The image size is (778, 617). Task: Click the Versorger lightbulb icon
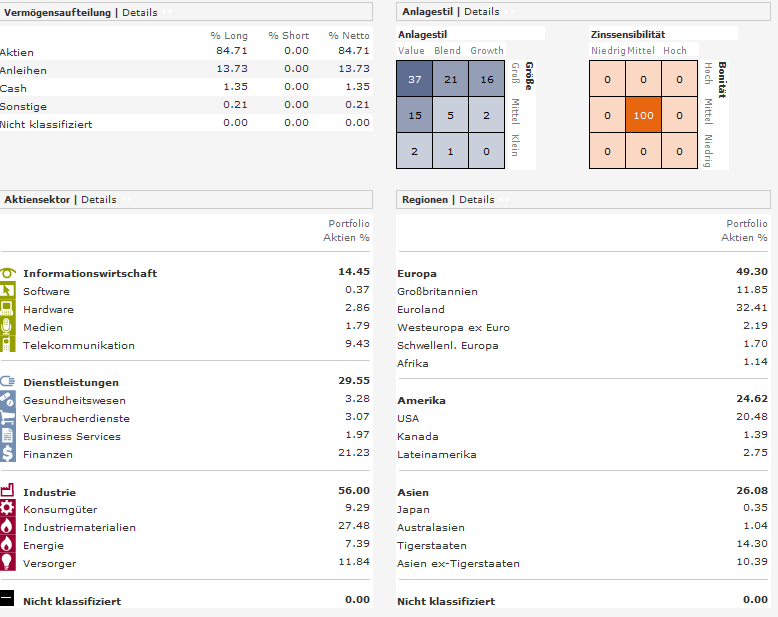(x=8, y=563)
